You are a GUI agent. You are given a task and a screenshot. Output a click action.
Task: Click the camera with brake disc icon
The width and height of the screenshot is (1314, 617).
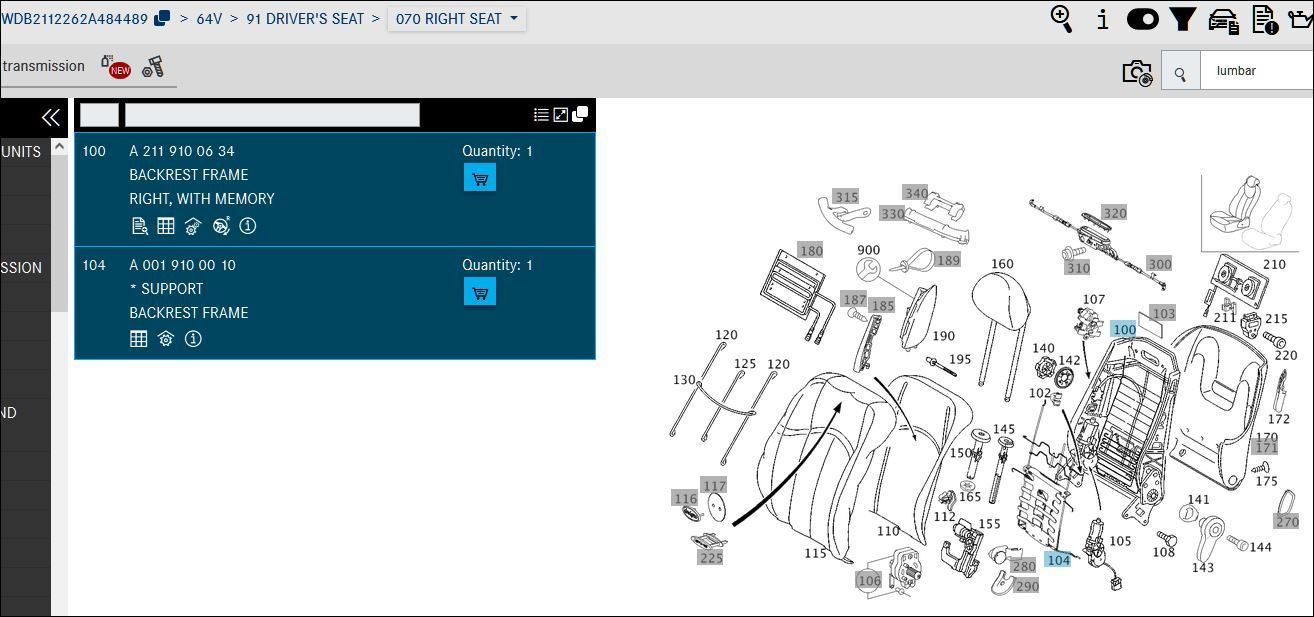[x=1137, y=72]
